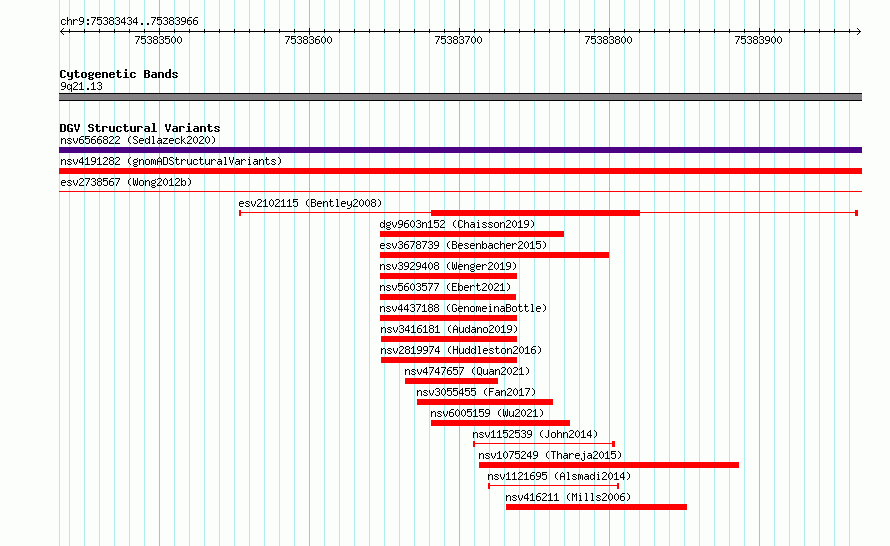Select dgv9603n152 (Chaisson2019) label

tap(457, 224)
